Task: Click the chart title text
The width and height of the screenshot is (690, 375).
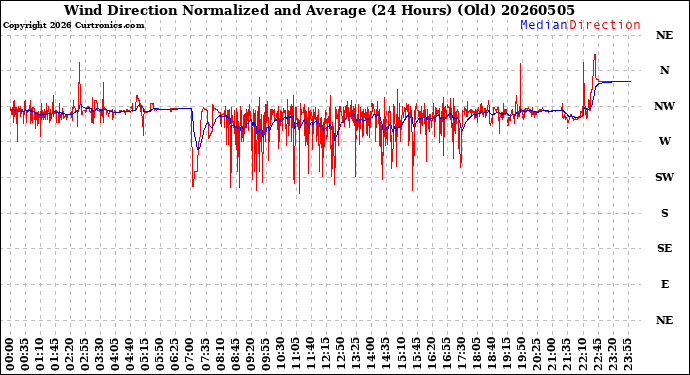Action: click(319, 10)
